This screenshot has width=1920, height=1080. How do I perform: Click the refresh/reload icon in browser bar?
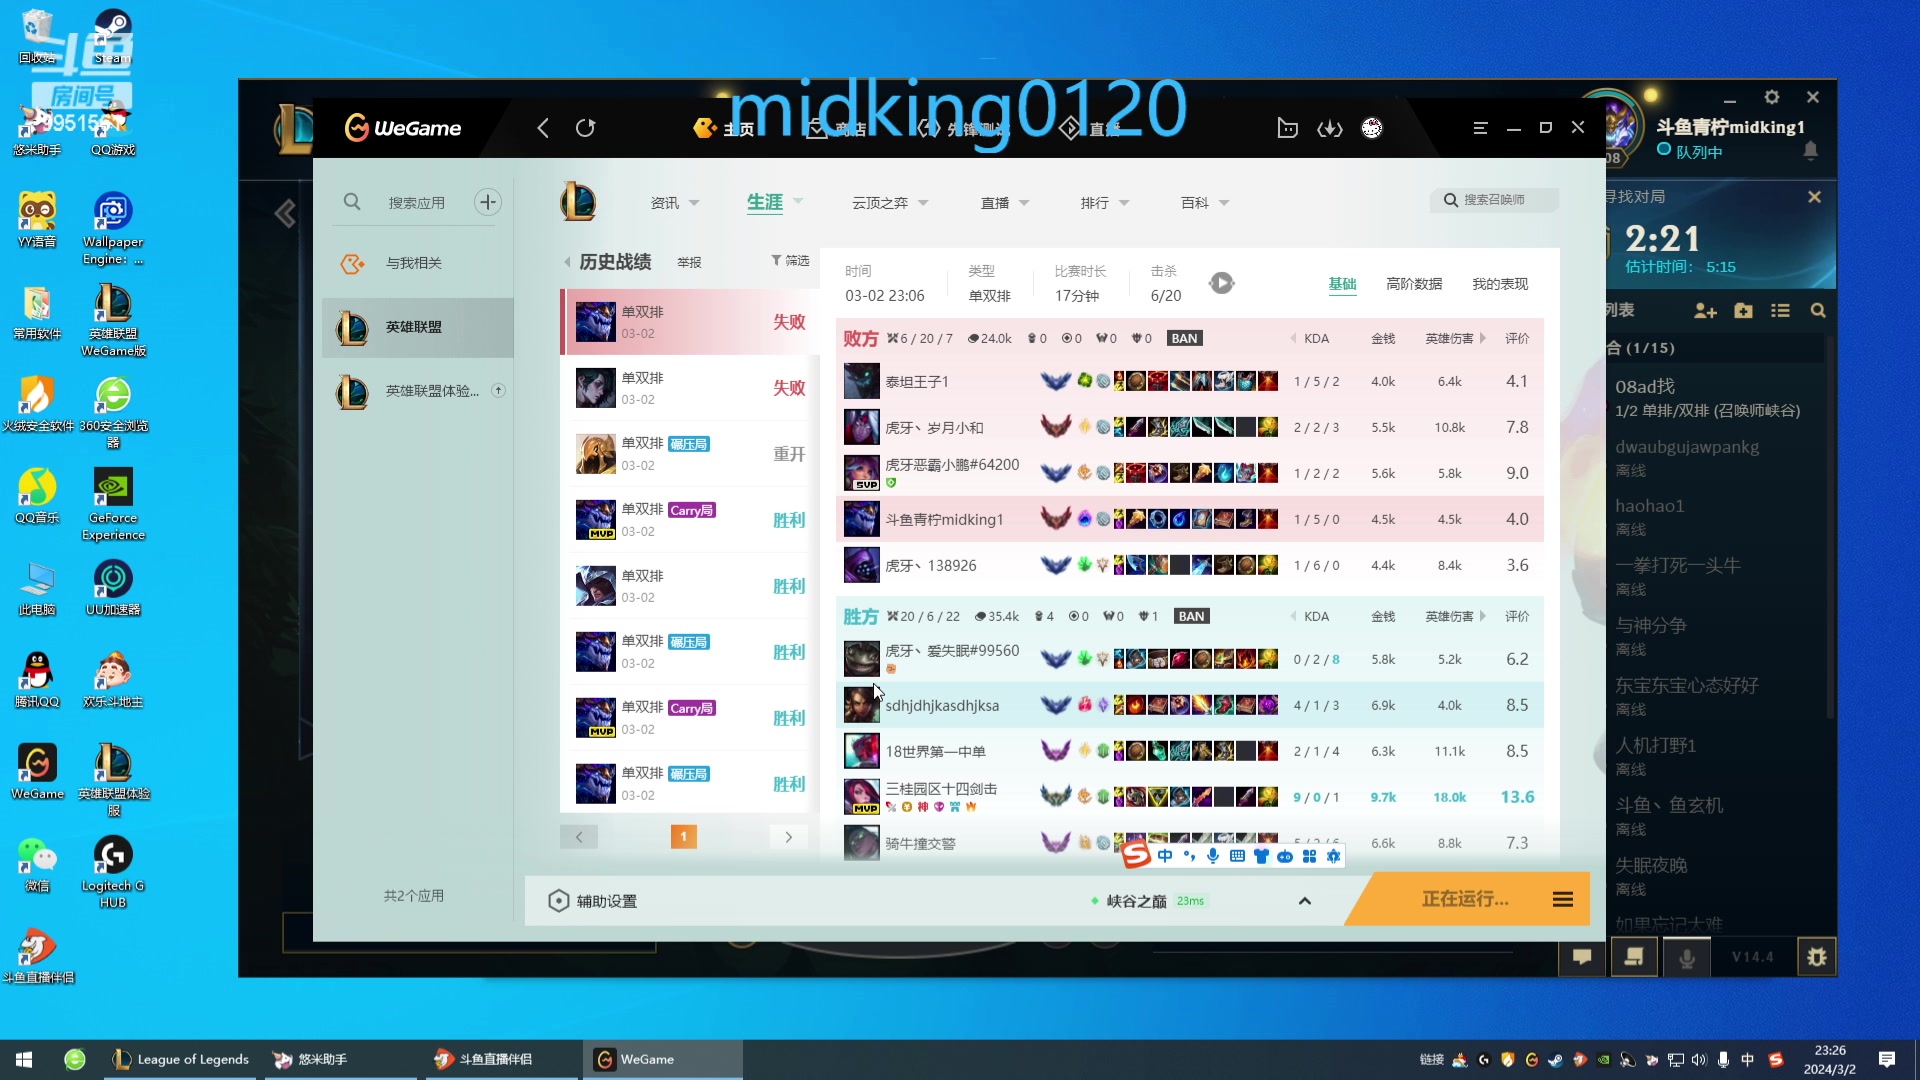[x=587, y=128]
